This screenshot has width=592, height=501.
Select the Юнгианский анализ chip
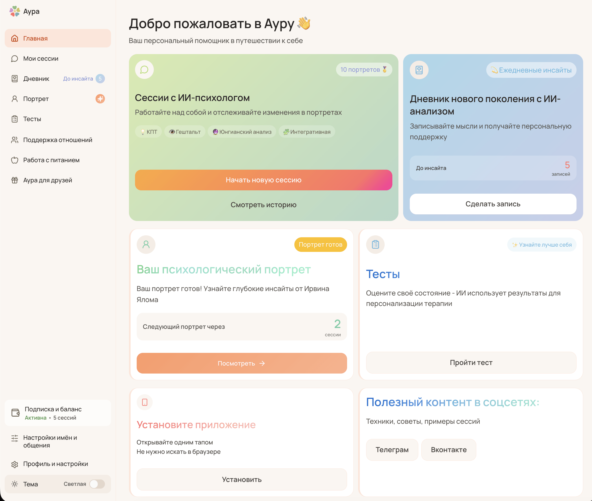pyautogui.click(x=242, y=132)
